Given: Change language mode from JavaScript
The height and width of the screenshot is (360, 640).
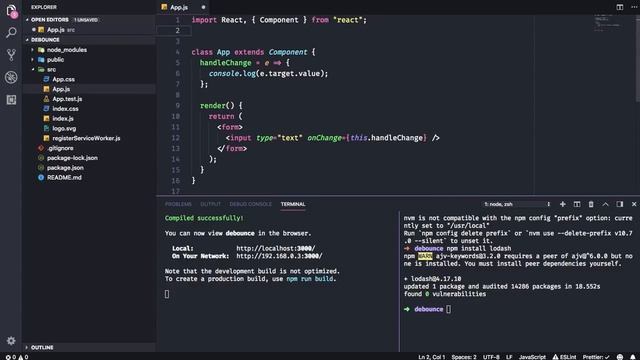Looking at the screenshot, I should pos(532,357).
